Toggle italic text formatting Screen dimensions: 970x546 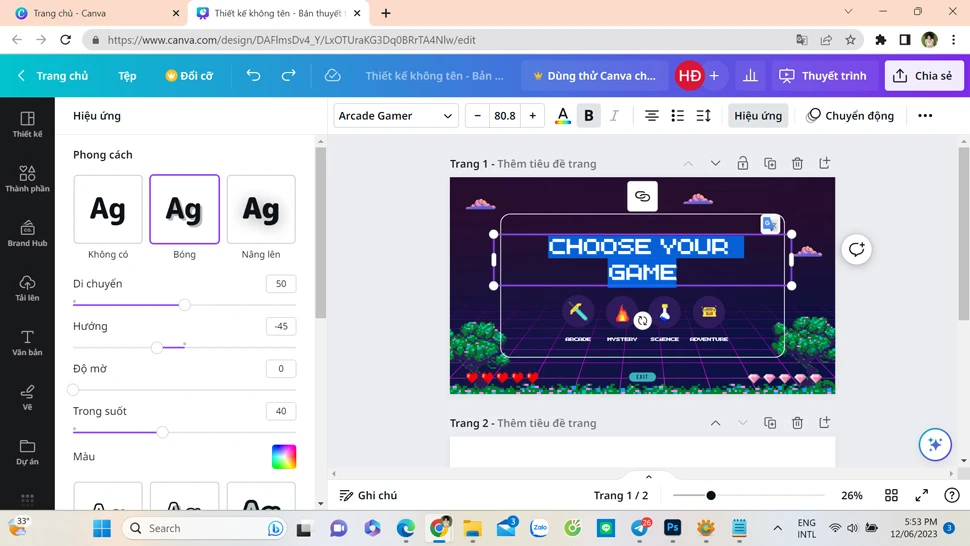tap(614, 116)
